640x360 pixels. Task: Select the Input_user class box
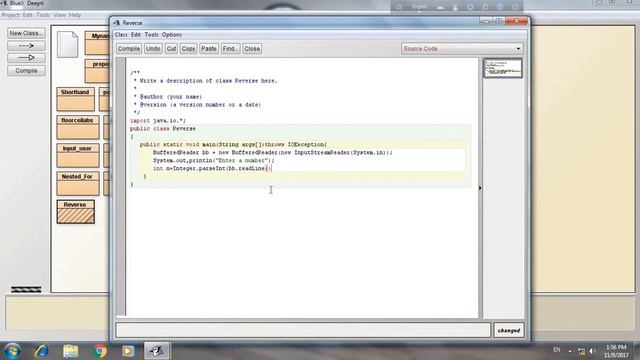pyautogui.click(x=78, y=155)
